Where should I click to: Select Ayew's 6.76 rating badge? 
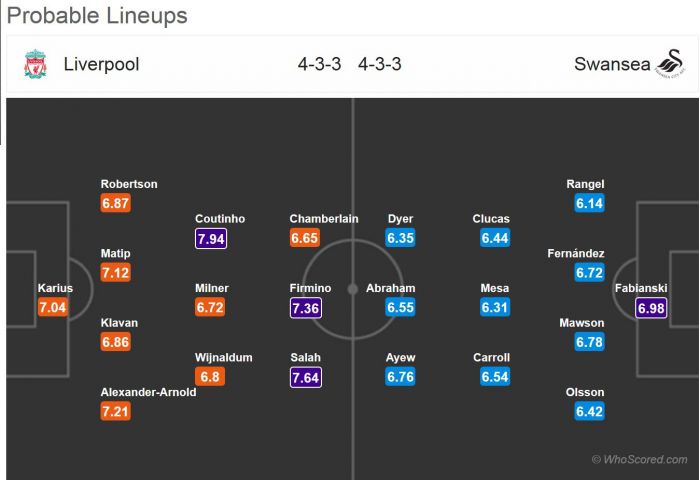coord(402,377)
